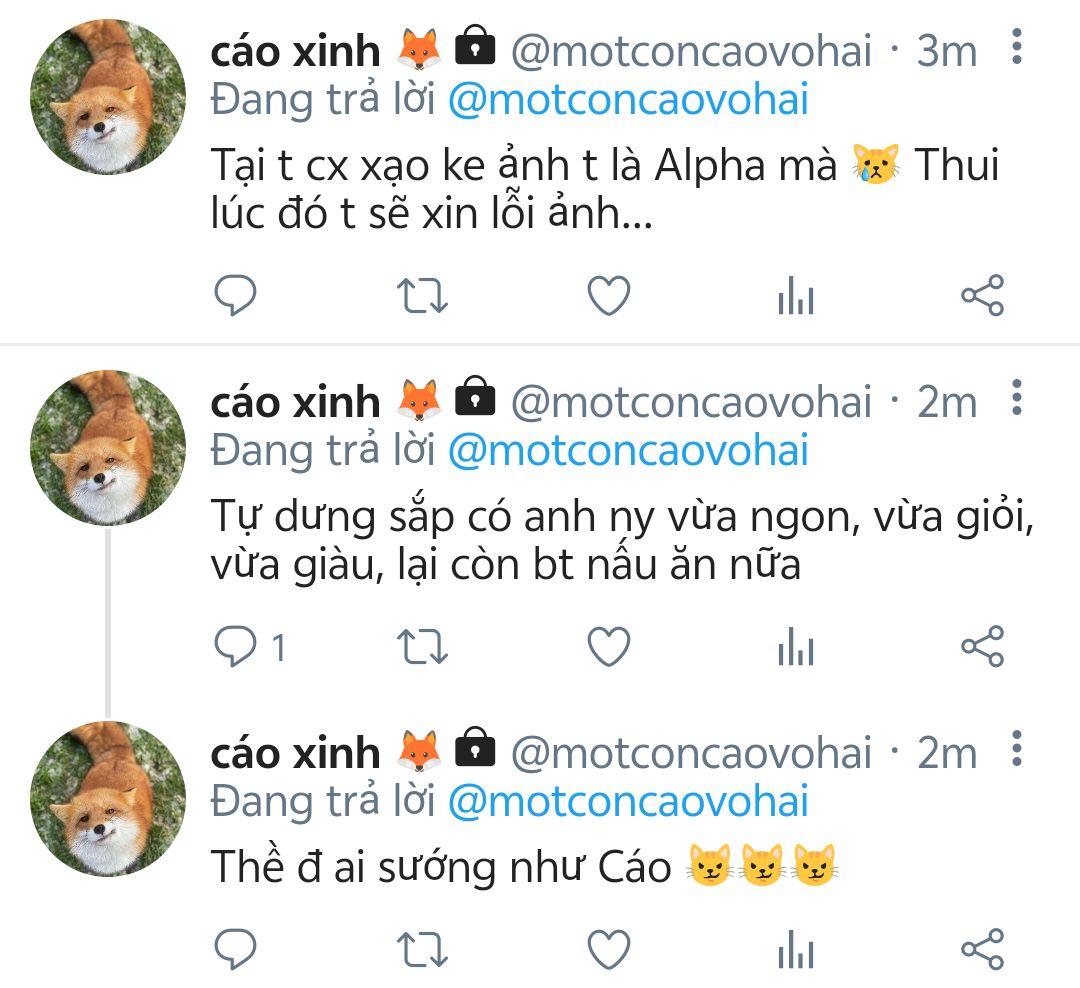Share the 'Tại t cx xạo ke' tweet
Viewport: 1080px width, 988px height.
point(982,296)
